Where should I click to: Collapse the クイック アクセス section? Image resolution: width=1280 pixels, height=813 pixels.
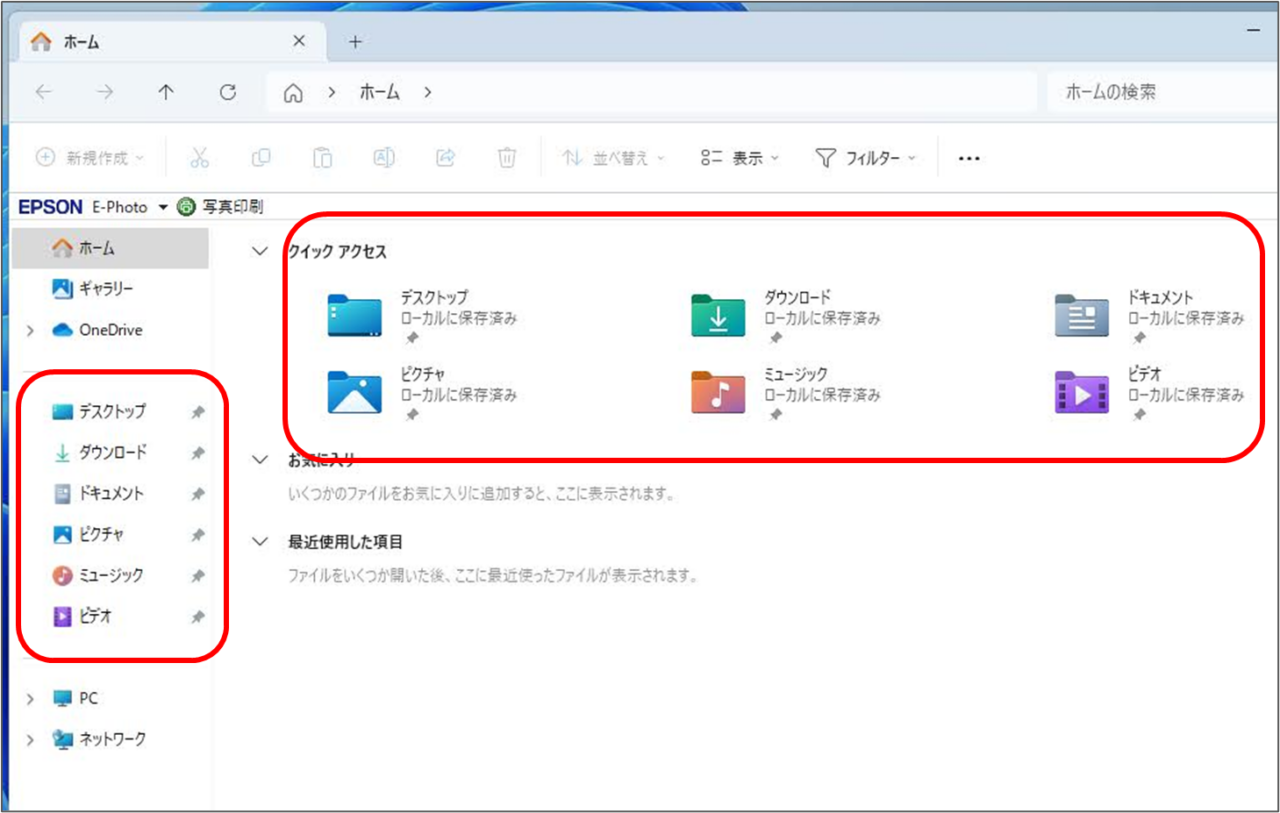260,252
